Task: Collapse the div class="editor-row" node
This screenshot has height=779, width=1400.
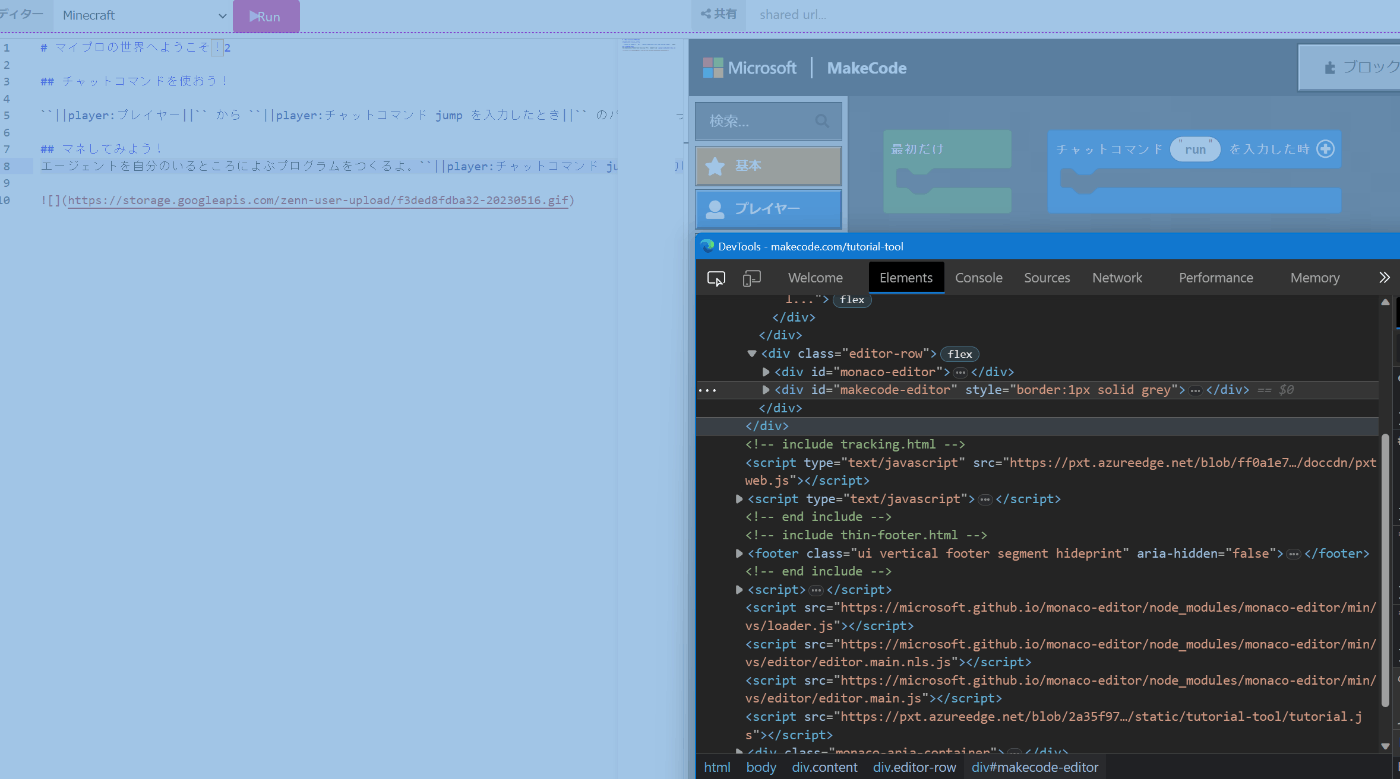Action: tap(752, 354)
